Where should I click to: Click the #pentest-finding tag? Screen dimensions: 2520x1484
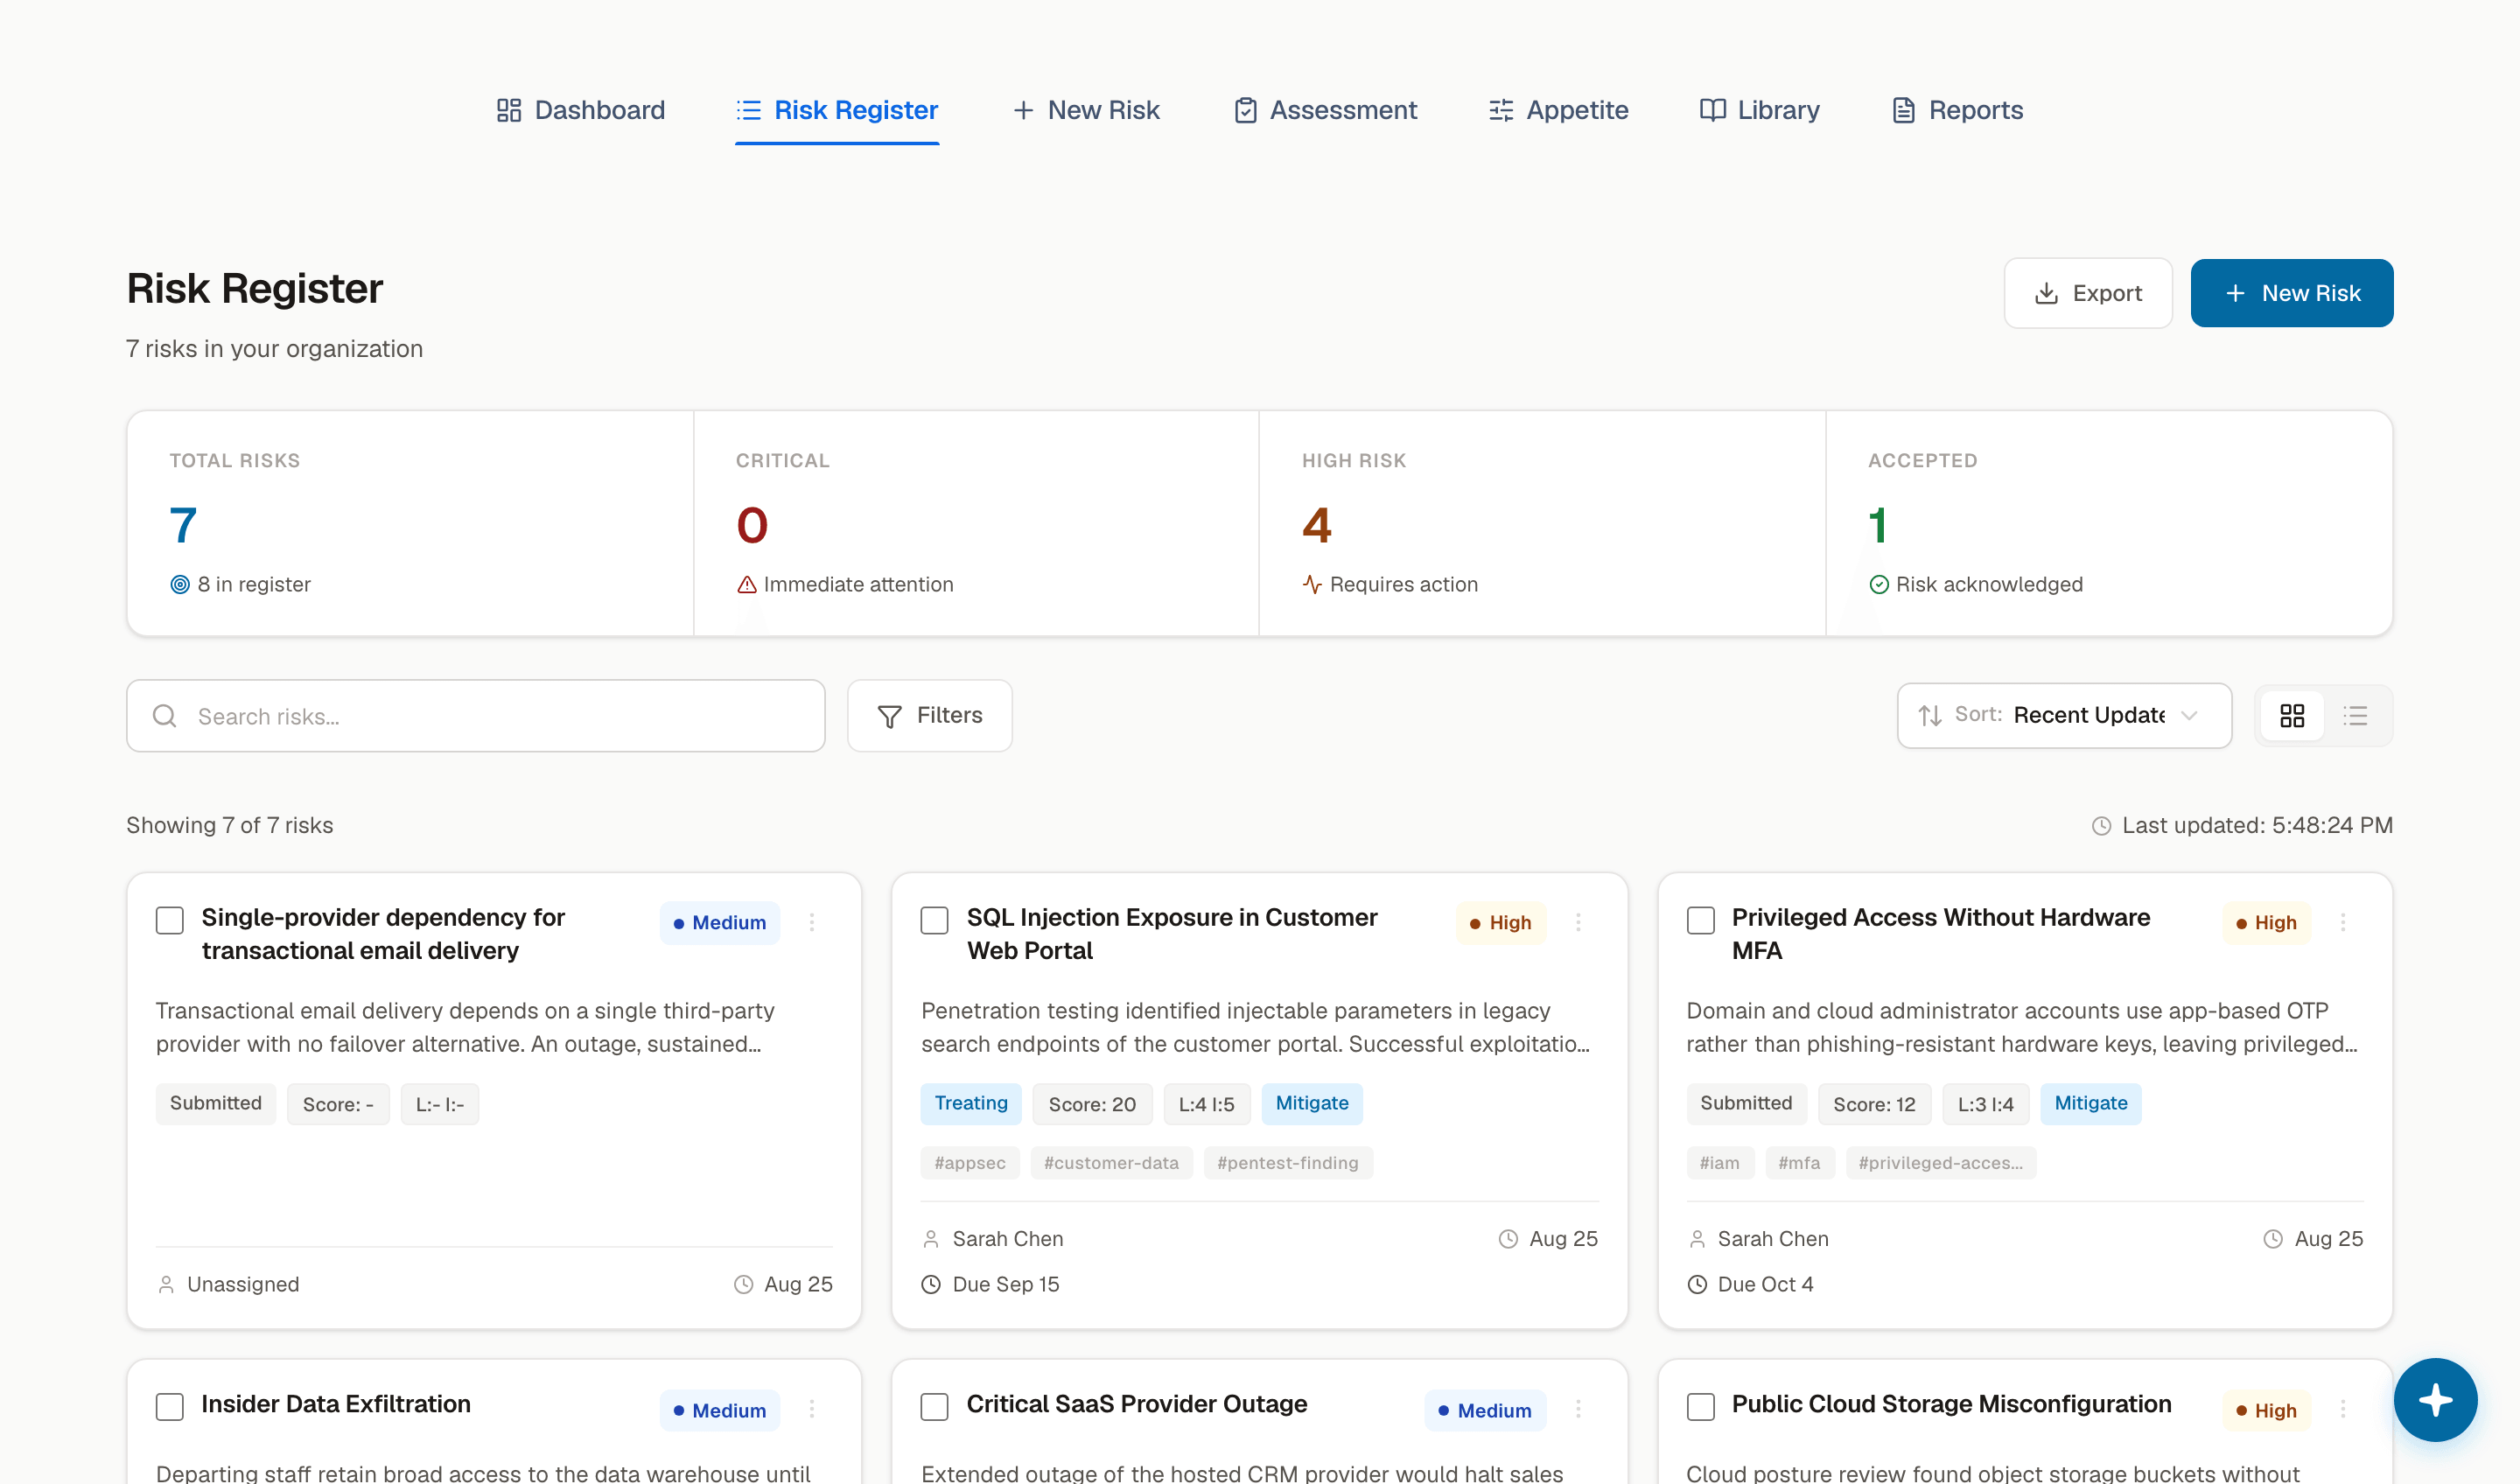(x=1288, y=1163)
